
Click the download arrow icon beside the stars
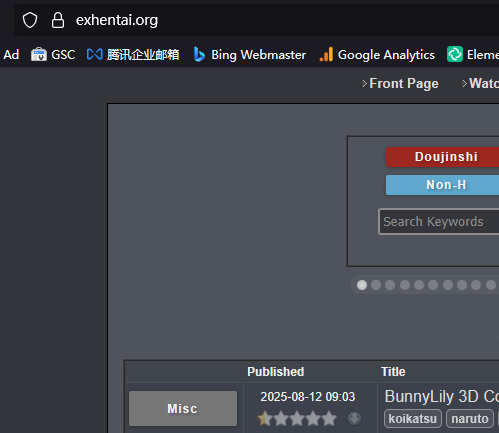coord(354,418)
